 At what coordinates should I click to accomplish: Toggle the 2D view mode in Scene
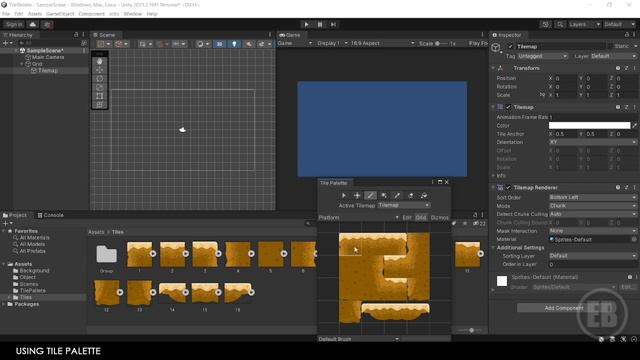(x=219, y=44)
